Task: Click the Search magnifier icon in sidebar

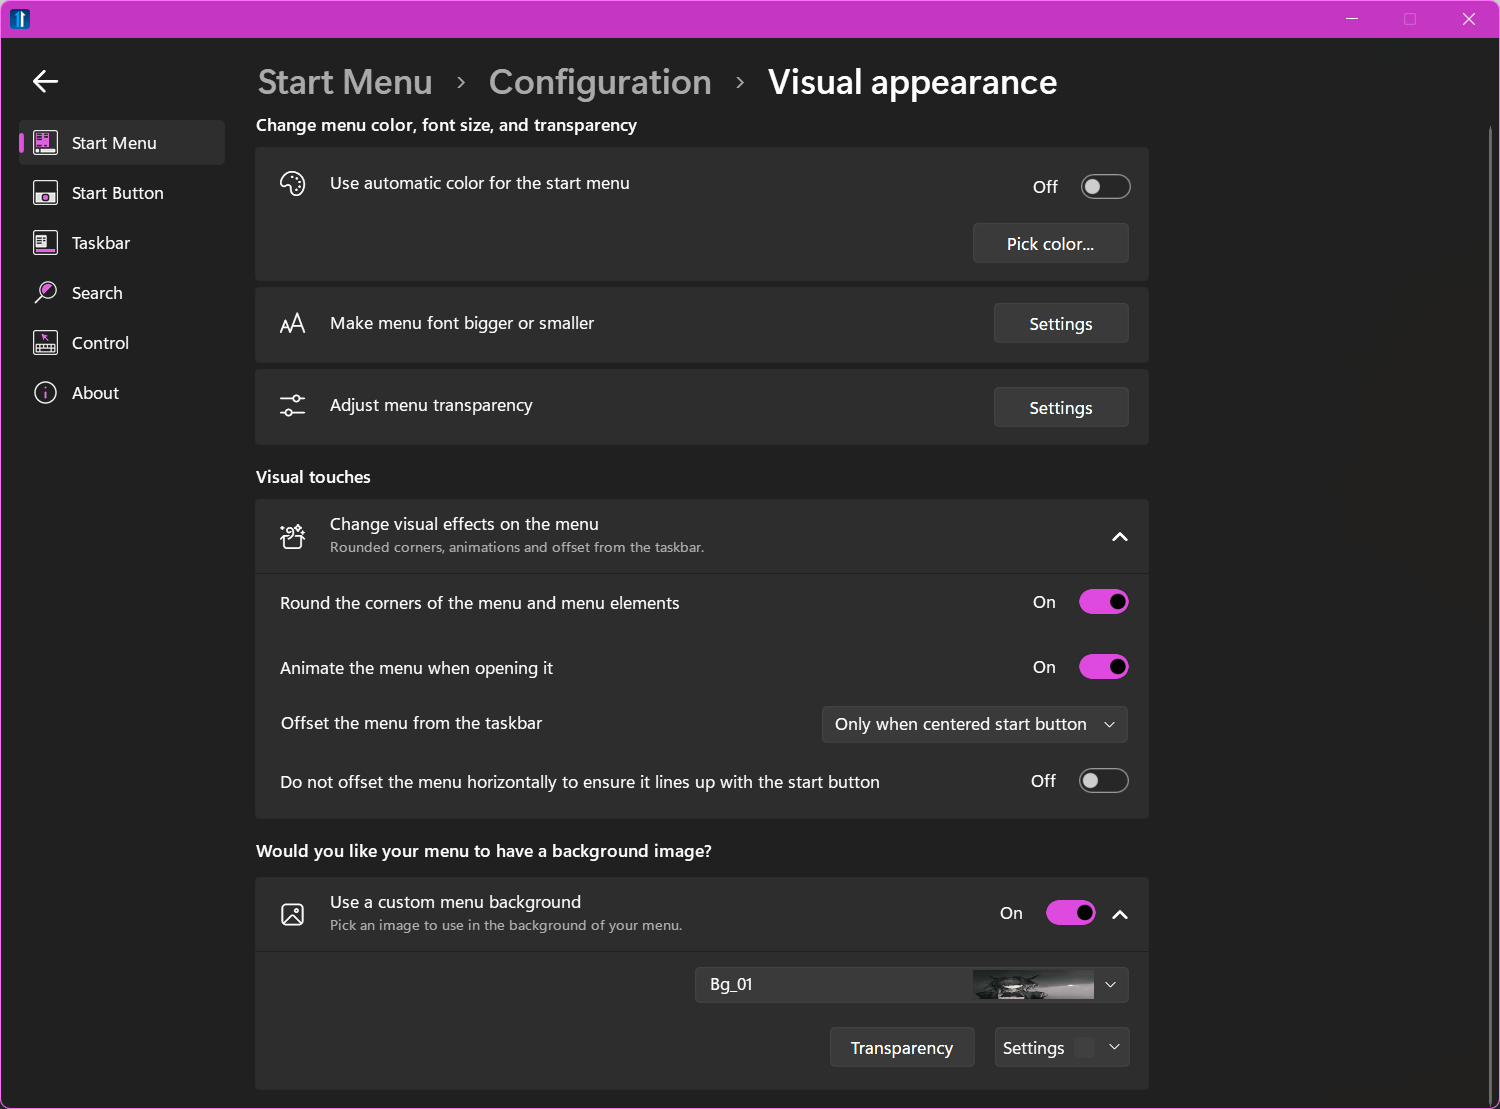Action: tap(46, 293)
